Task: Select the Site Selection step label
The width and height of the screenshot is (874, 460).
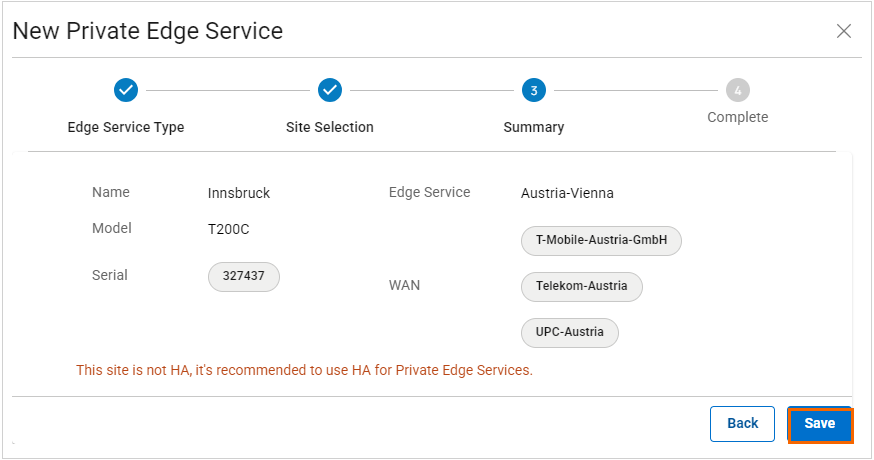Action: 330,127
